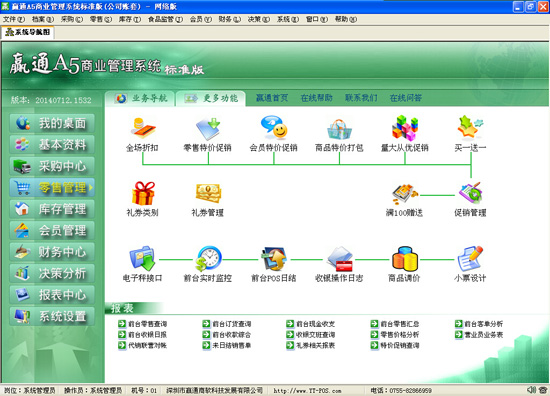Select 零售管理 in the sidebar
The image size is (550, 396).
[52, 188]
